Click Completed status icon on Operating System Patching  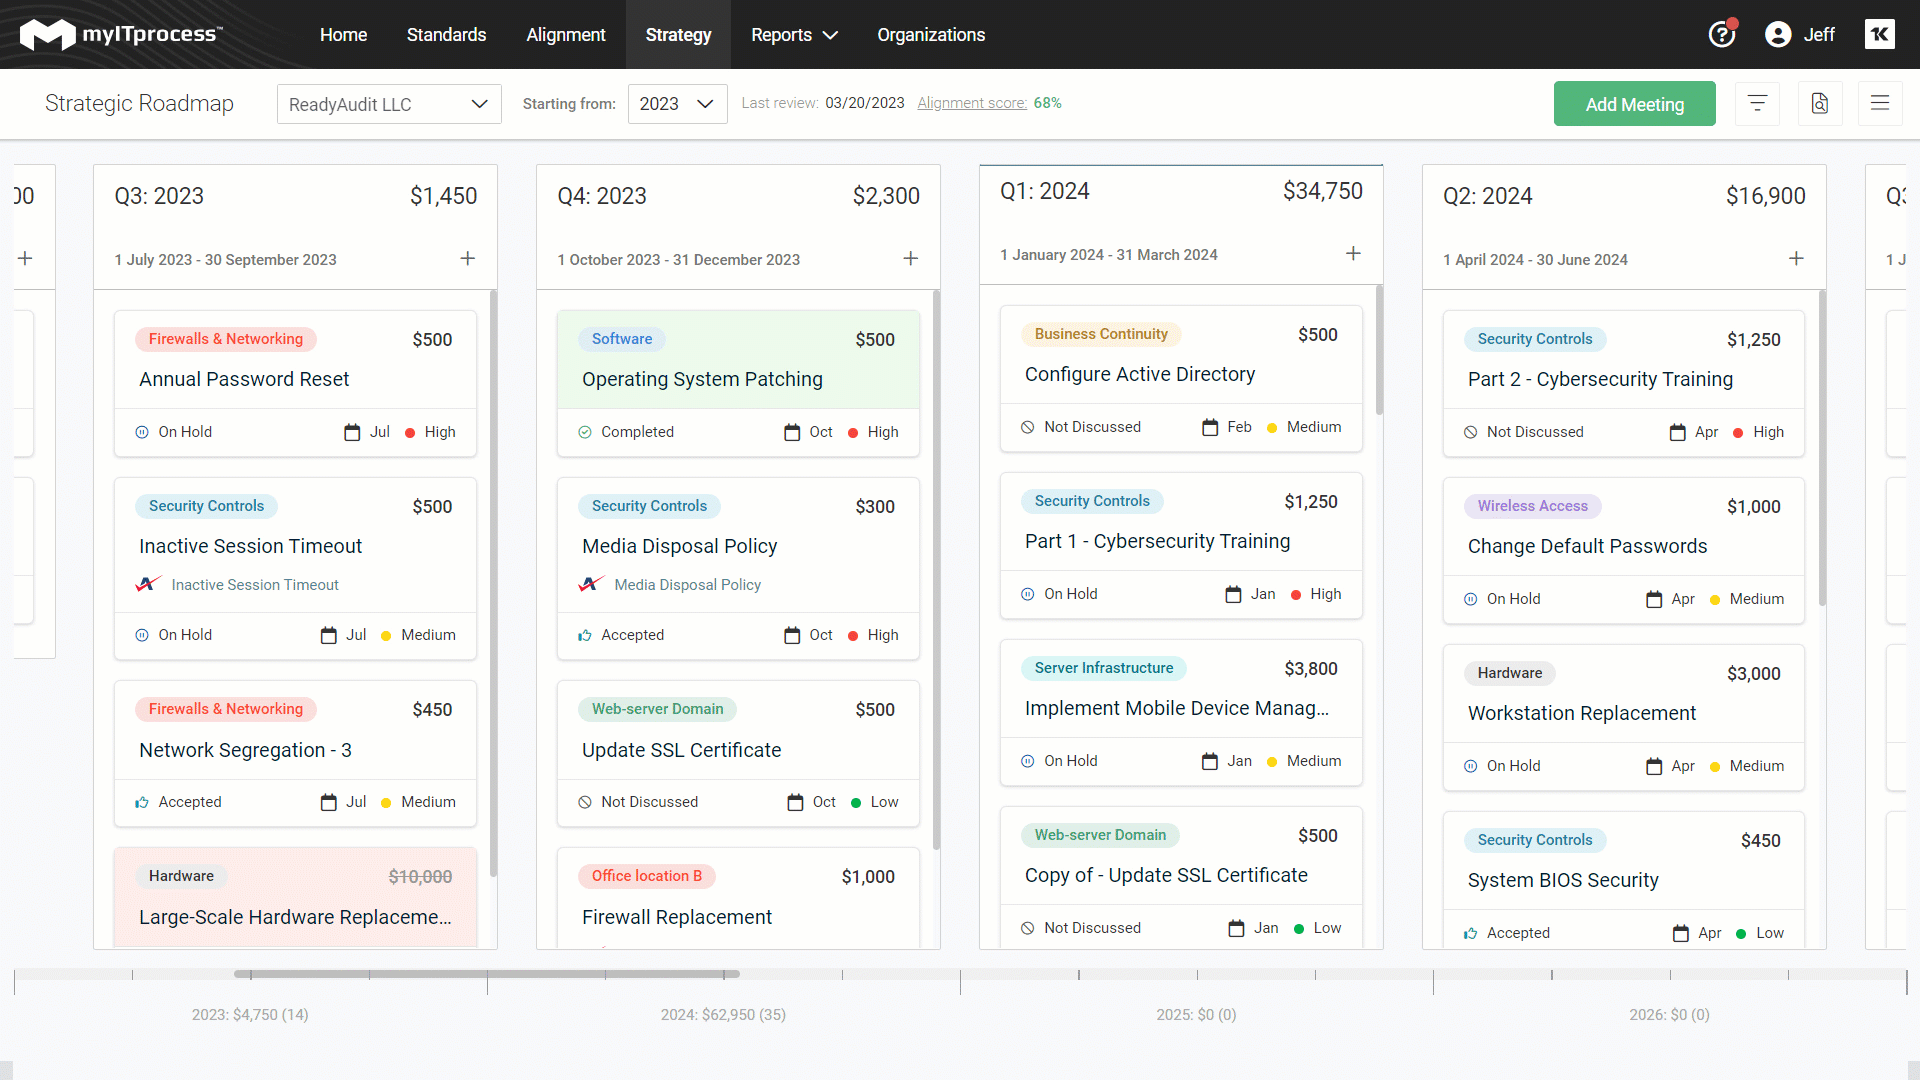585,432
